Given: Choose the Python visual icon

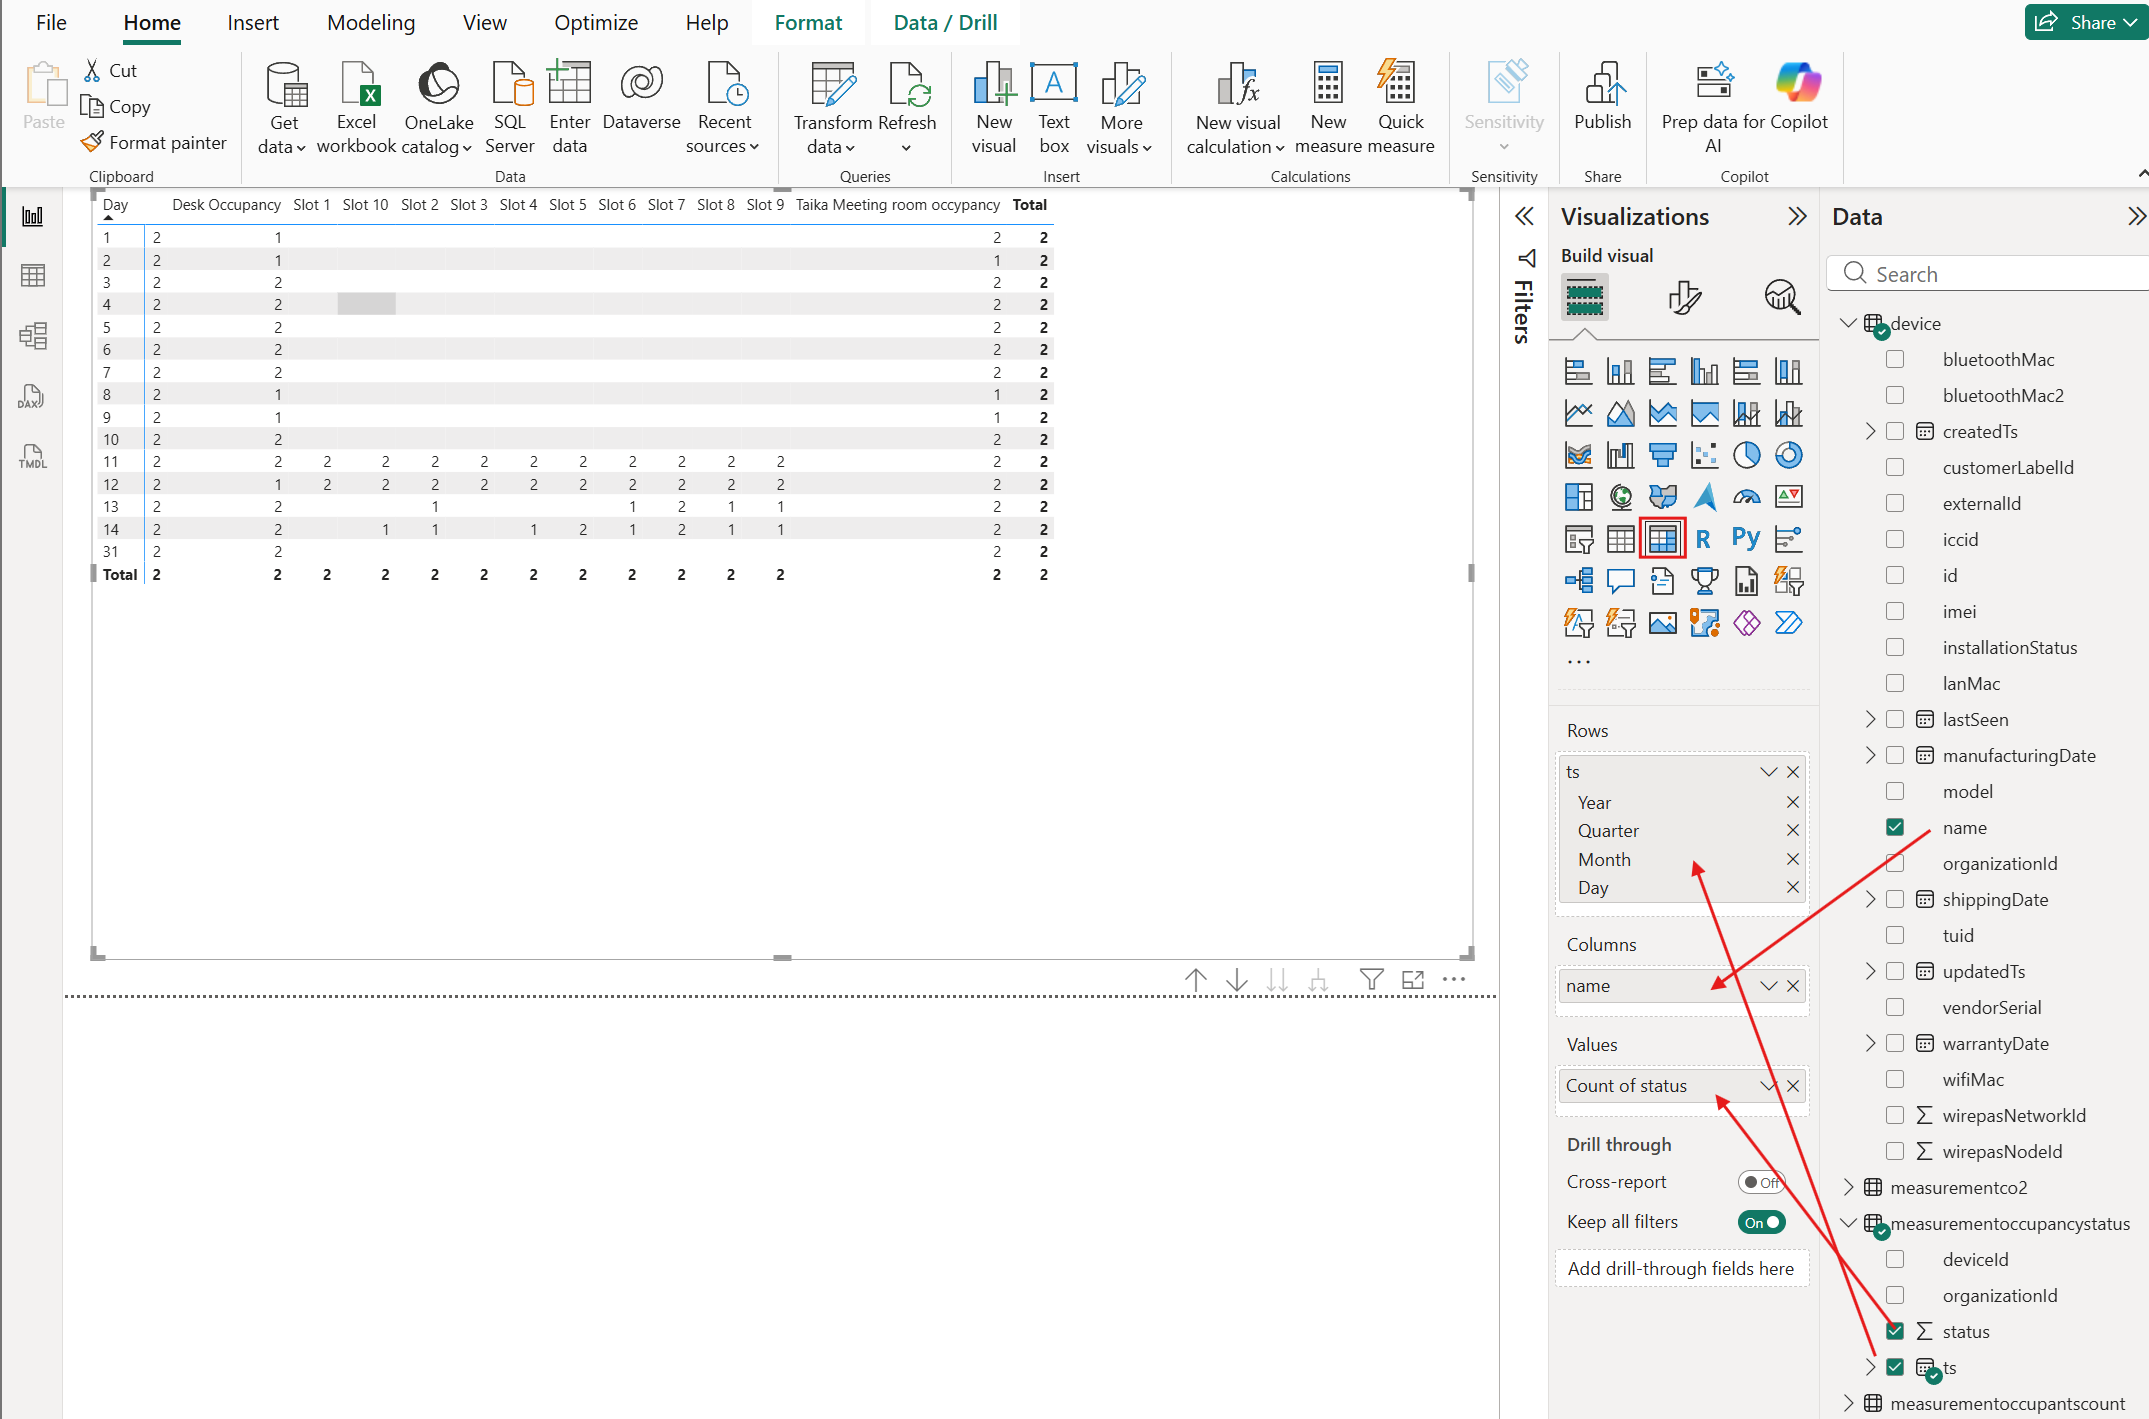Looking at the screenshot, I should click(x=1746, y=539).
